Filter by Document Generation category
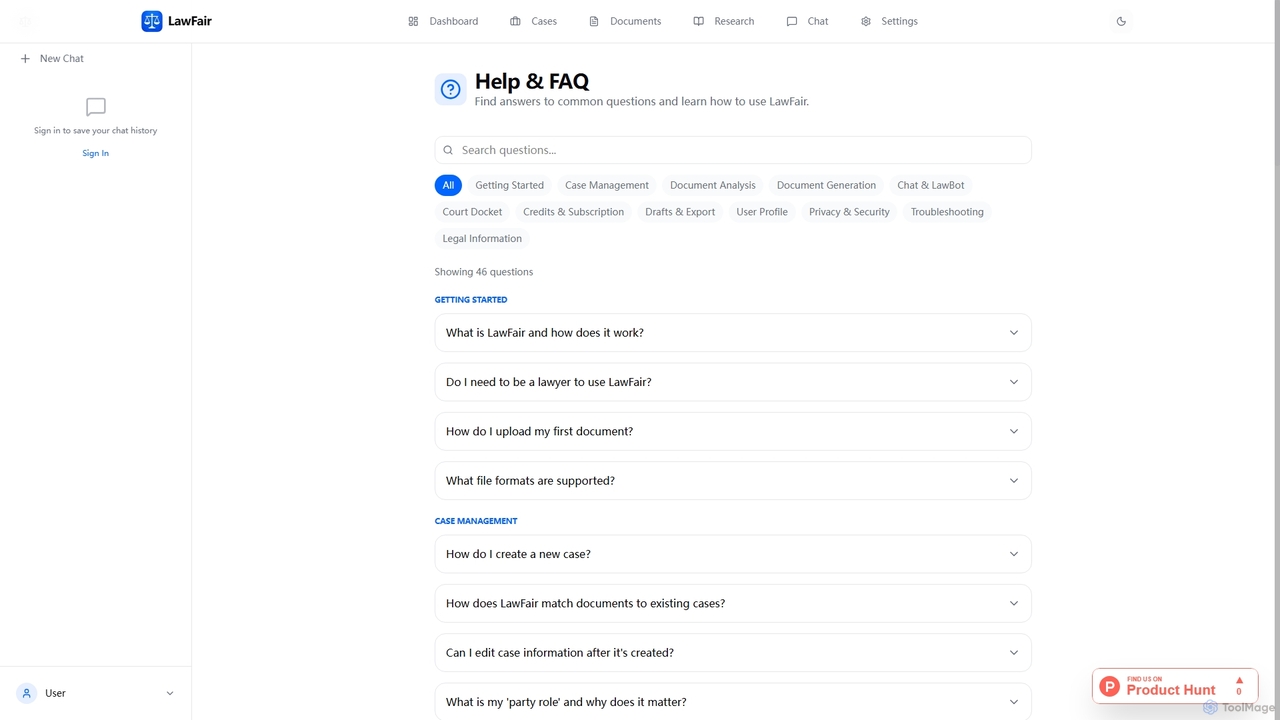This screenshot has height=720, width=1280. 826,185
